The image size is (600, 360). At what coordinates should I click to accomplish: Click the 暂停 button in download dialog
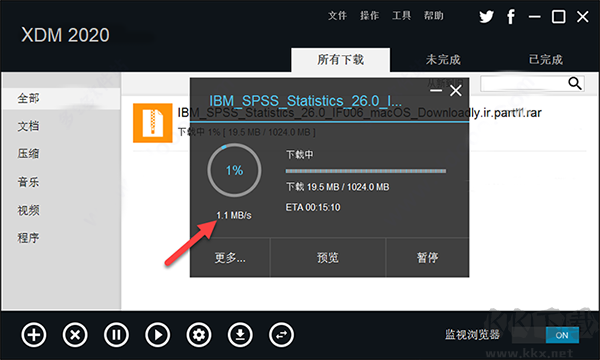point(427,257)
